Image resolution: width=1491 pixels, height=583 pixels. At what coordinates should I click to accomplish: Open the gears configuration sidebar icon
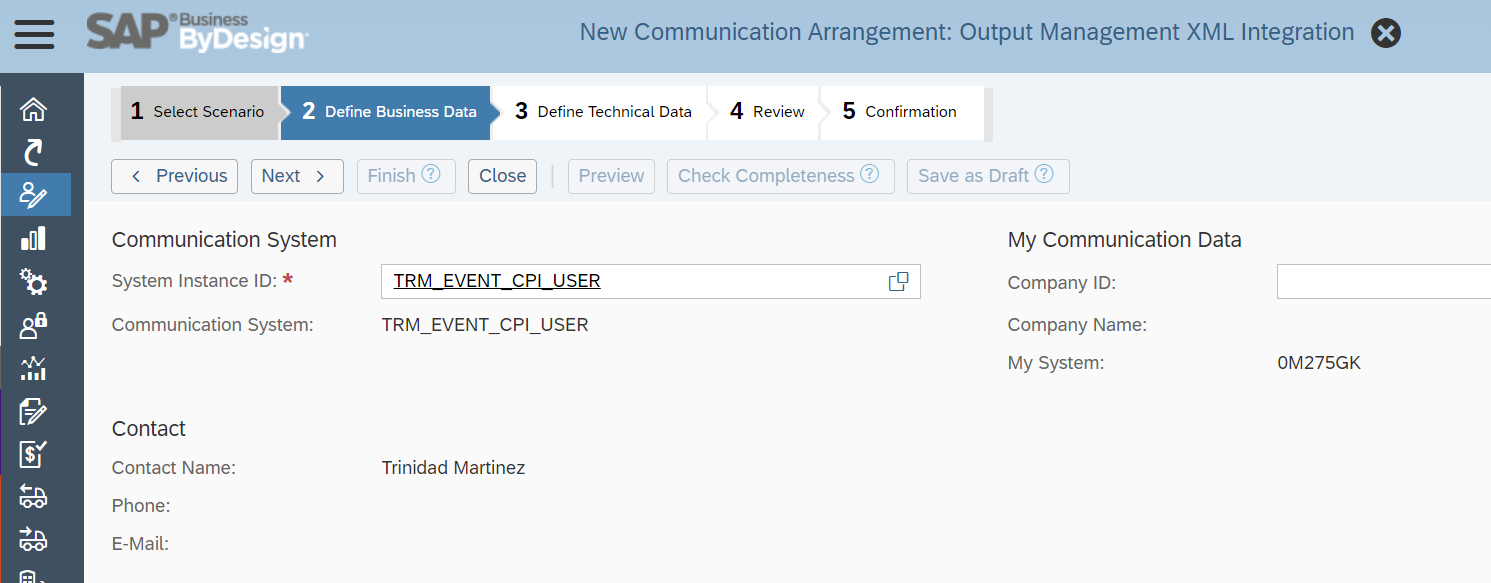34,283
